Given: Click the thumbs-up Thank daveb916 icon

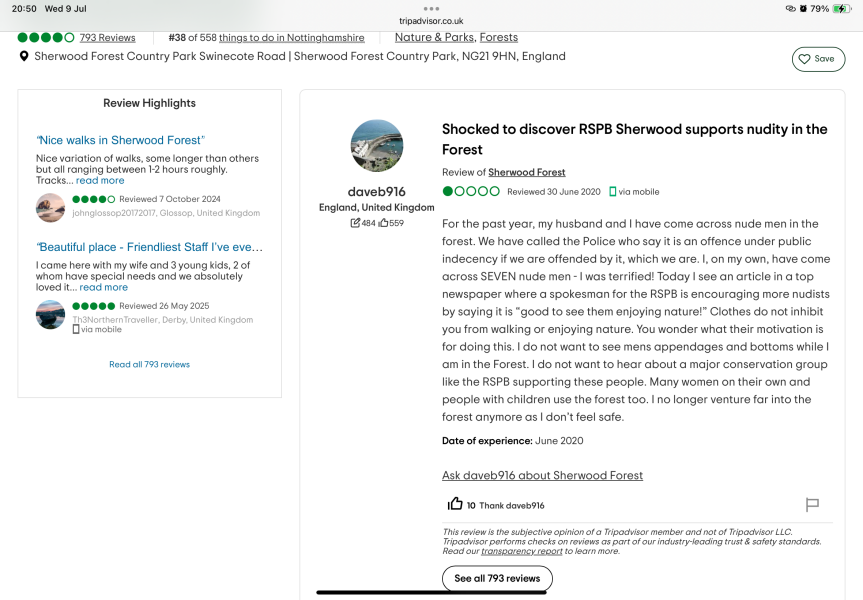Looking at the screenshot, I should click(455, 504).
